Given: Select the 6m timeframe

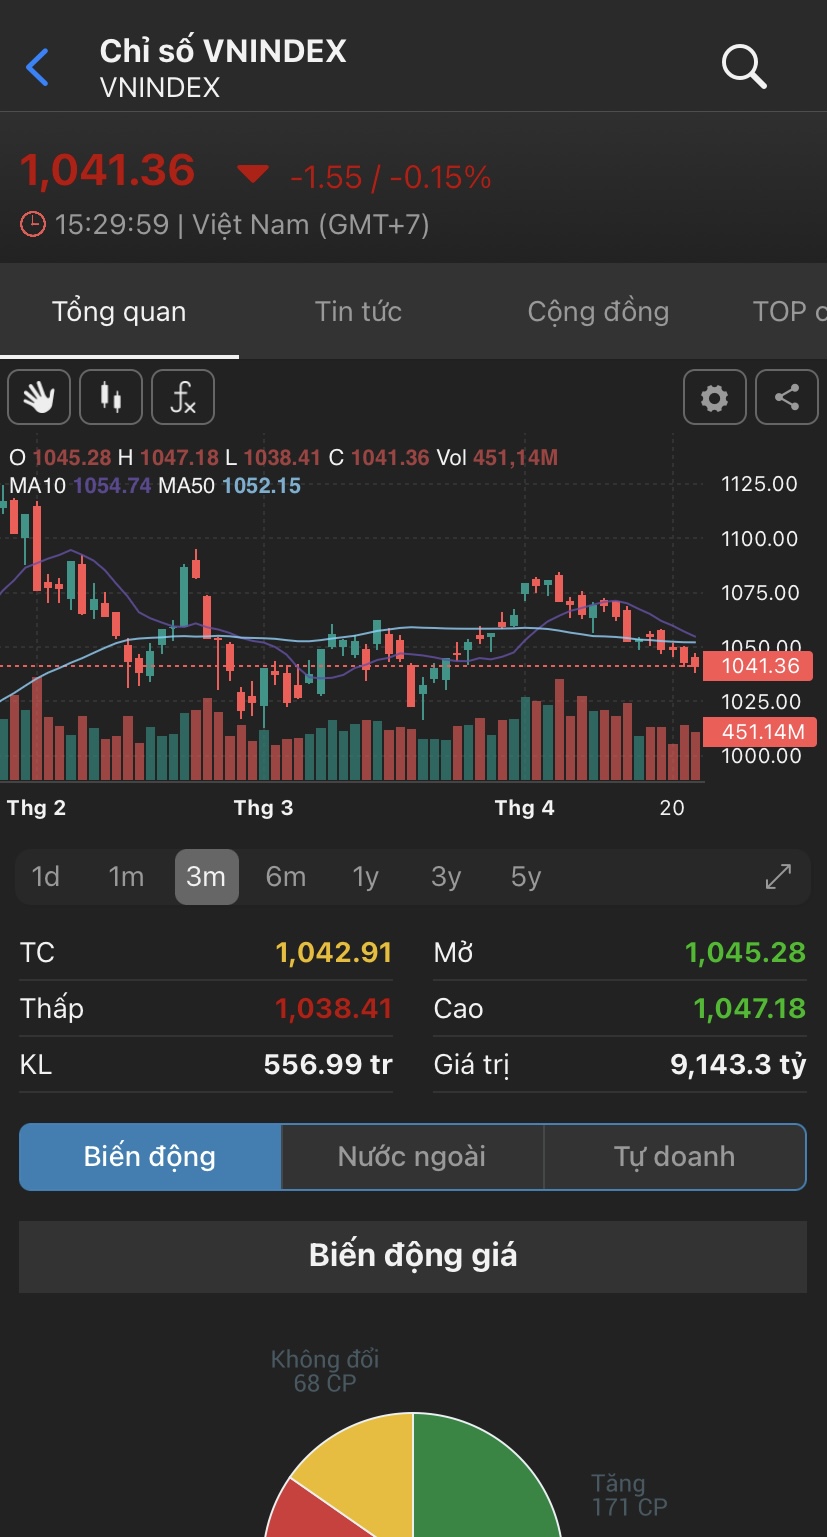Looking at the screenshot, I should click(x=285, y=877).
